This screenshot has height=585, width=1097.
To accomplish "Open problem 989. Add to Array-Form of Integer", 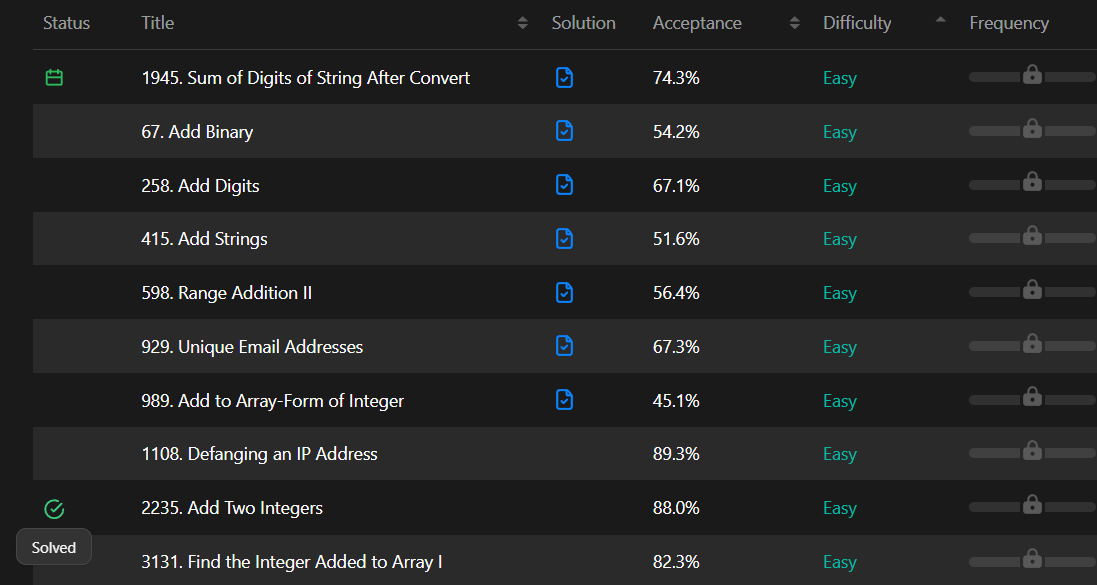I will coord(273,400).
